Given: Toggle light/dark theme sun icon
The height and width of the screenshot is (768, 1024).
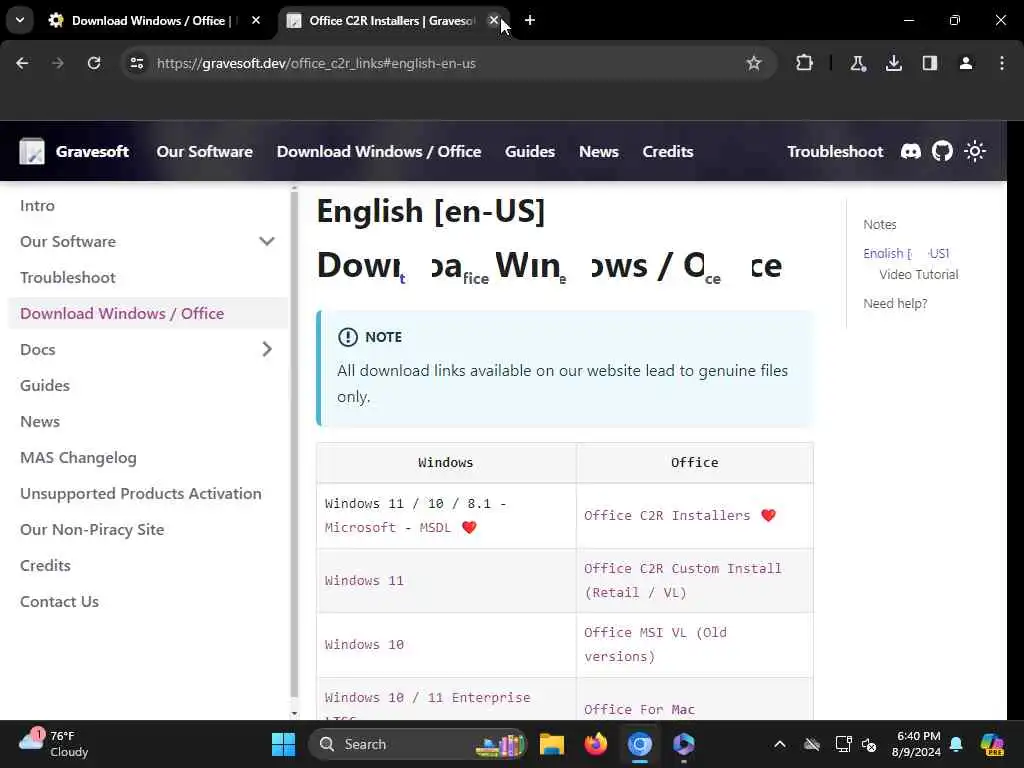Looking at the screenshot, I should pos(974,152).
